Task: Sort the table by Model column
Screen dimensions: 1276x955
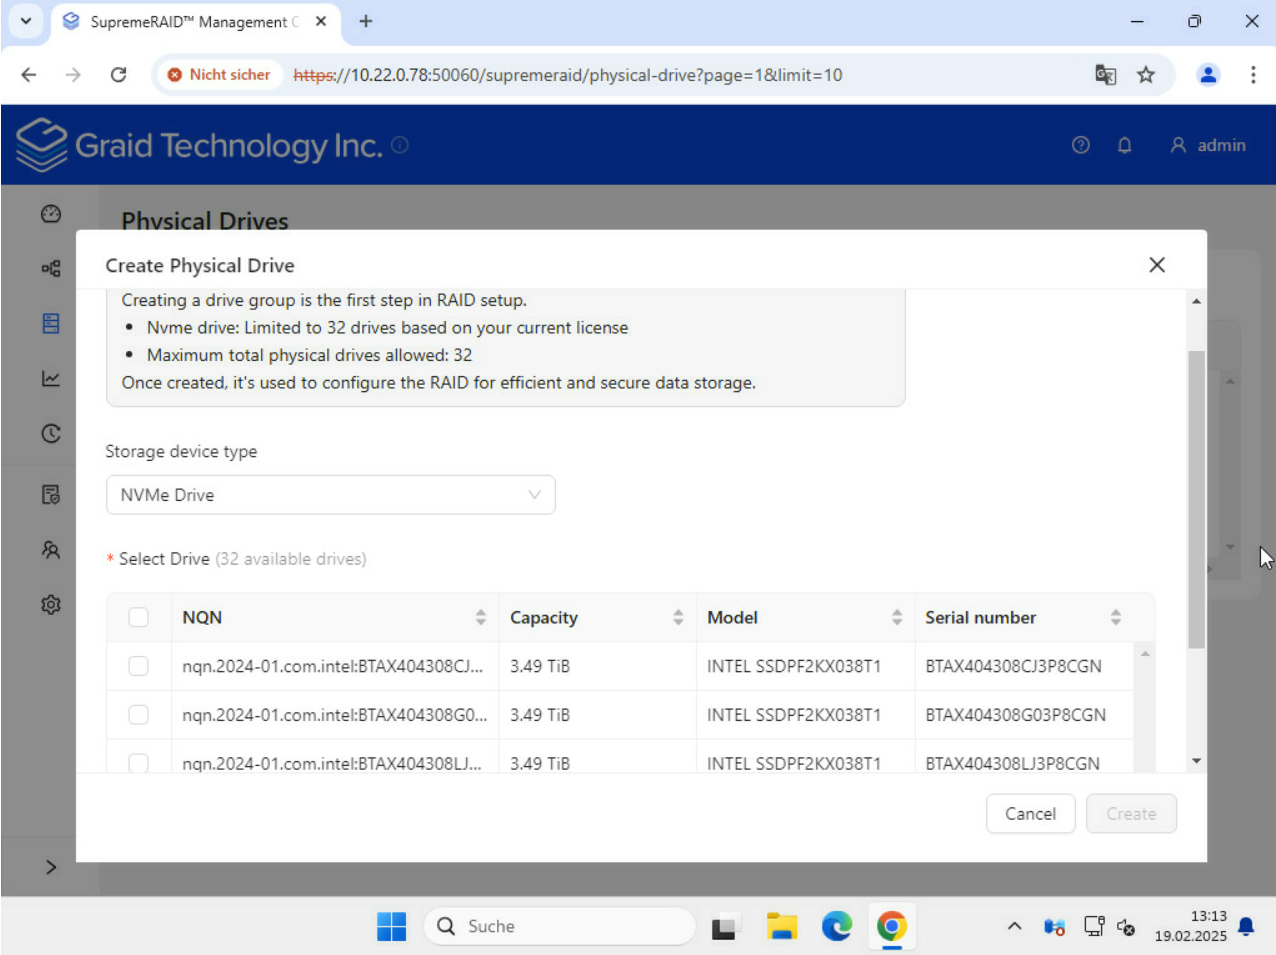Action: tap(897, 617)
